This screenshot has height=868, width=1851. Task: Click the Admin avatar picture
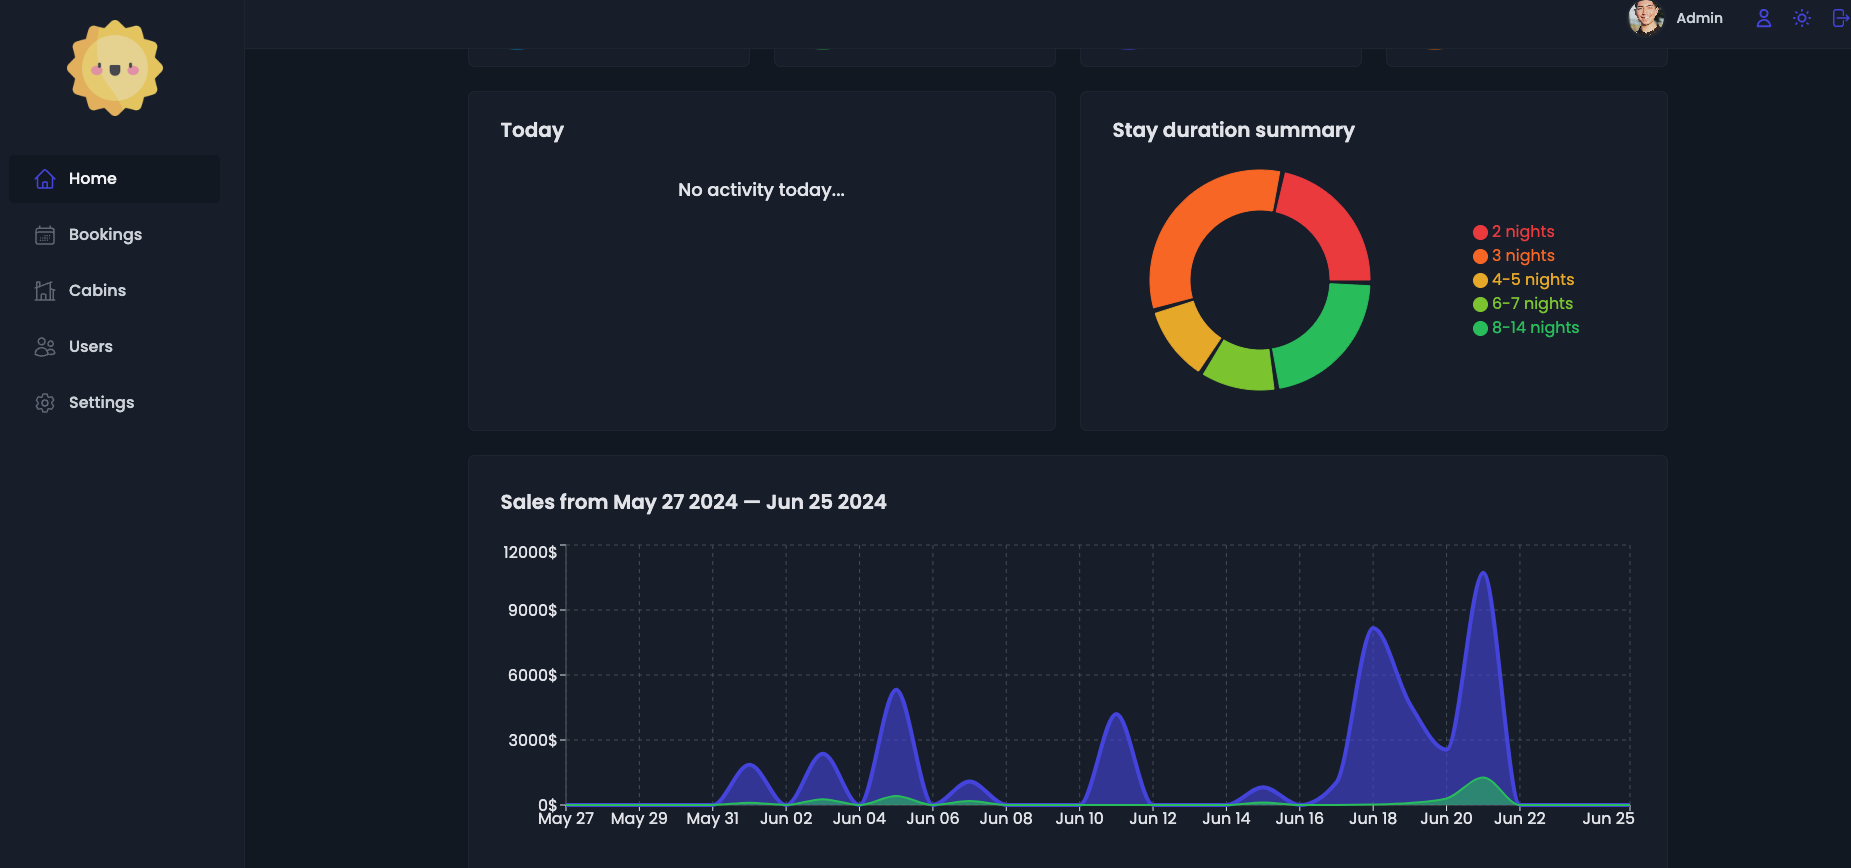[x=1645, y=18]
